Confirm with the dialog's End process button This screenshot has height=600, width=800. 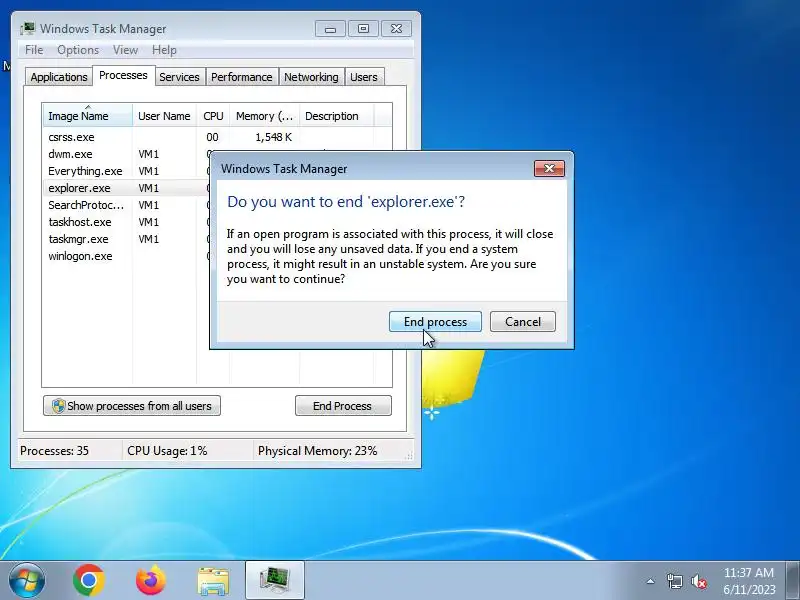point(435,321)
